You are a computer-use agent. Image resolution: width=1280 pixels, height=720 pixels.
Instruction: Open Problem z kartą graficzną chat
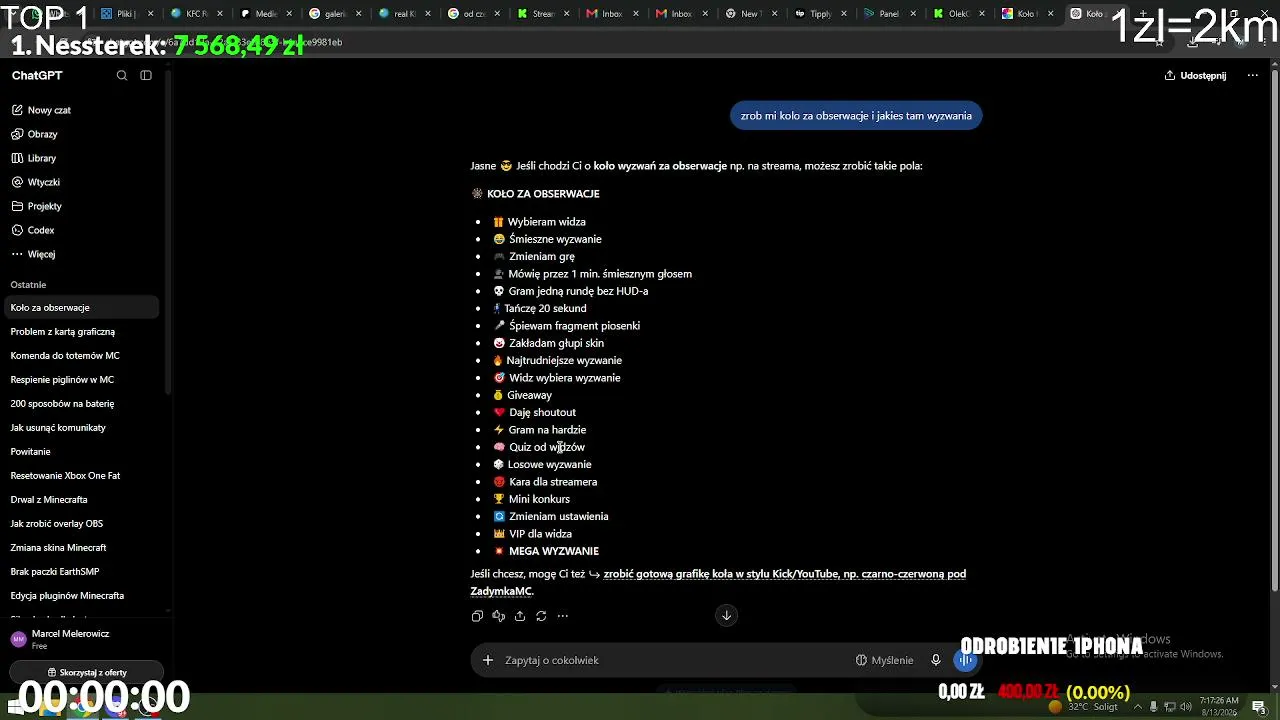(82, 332)
